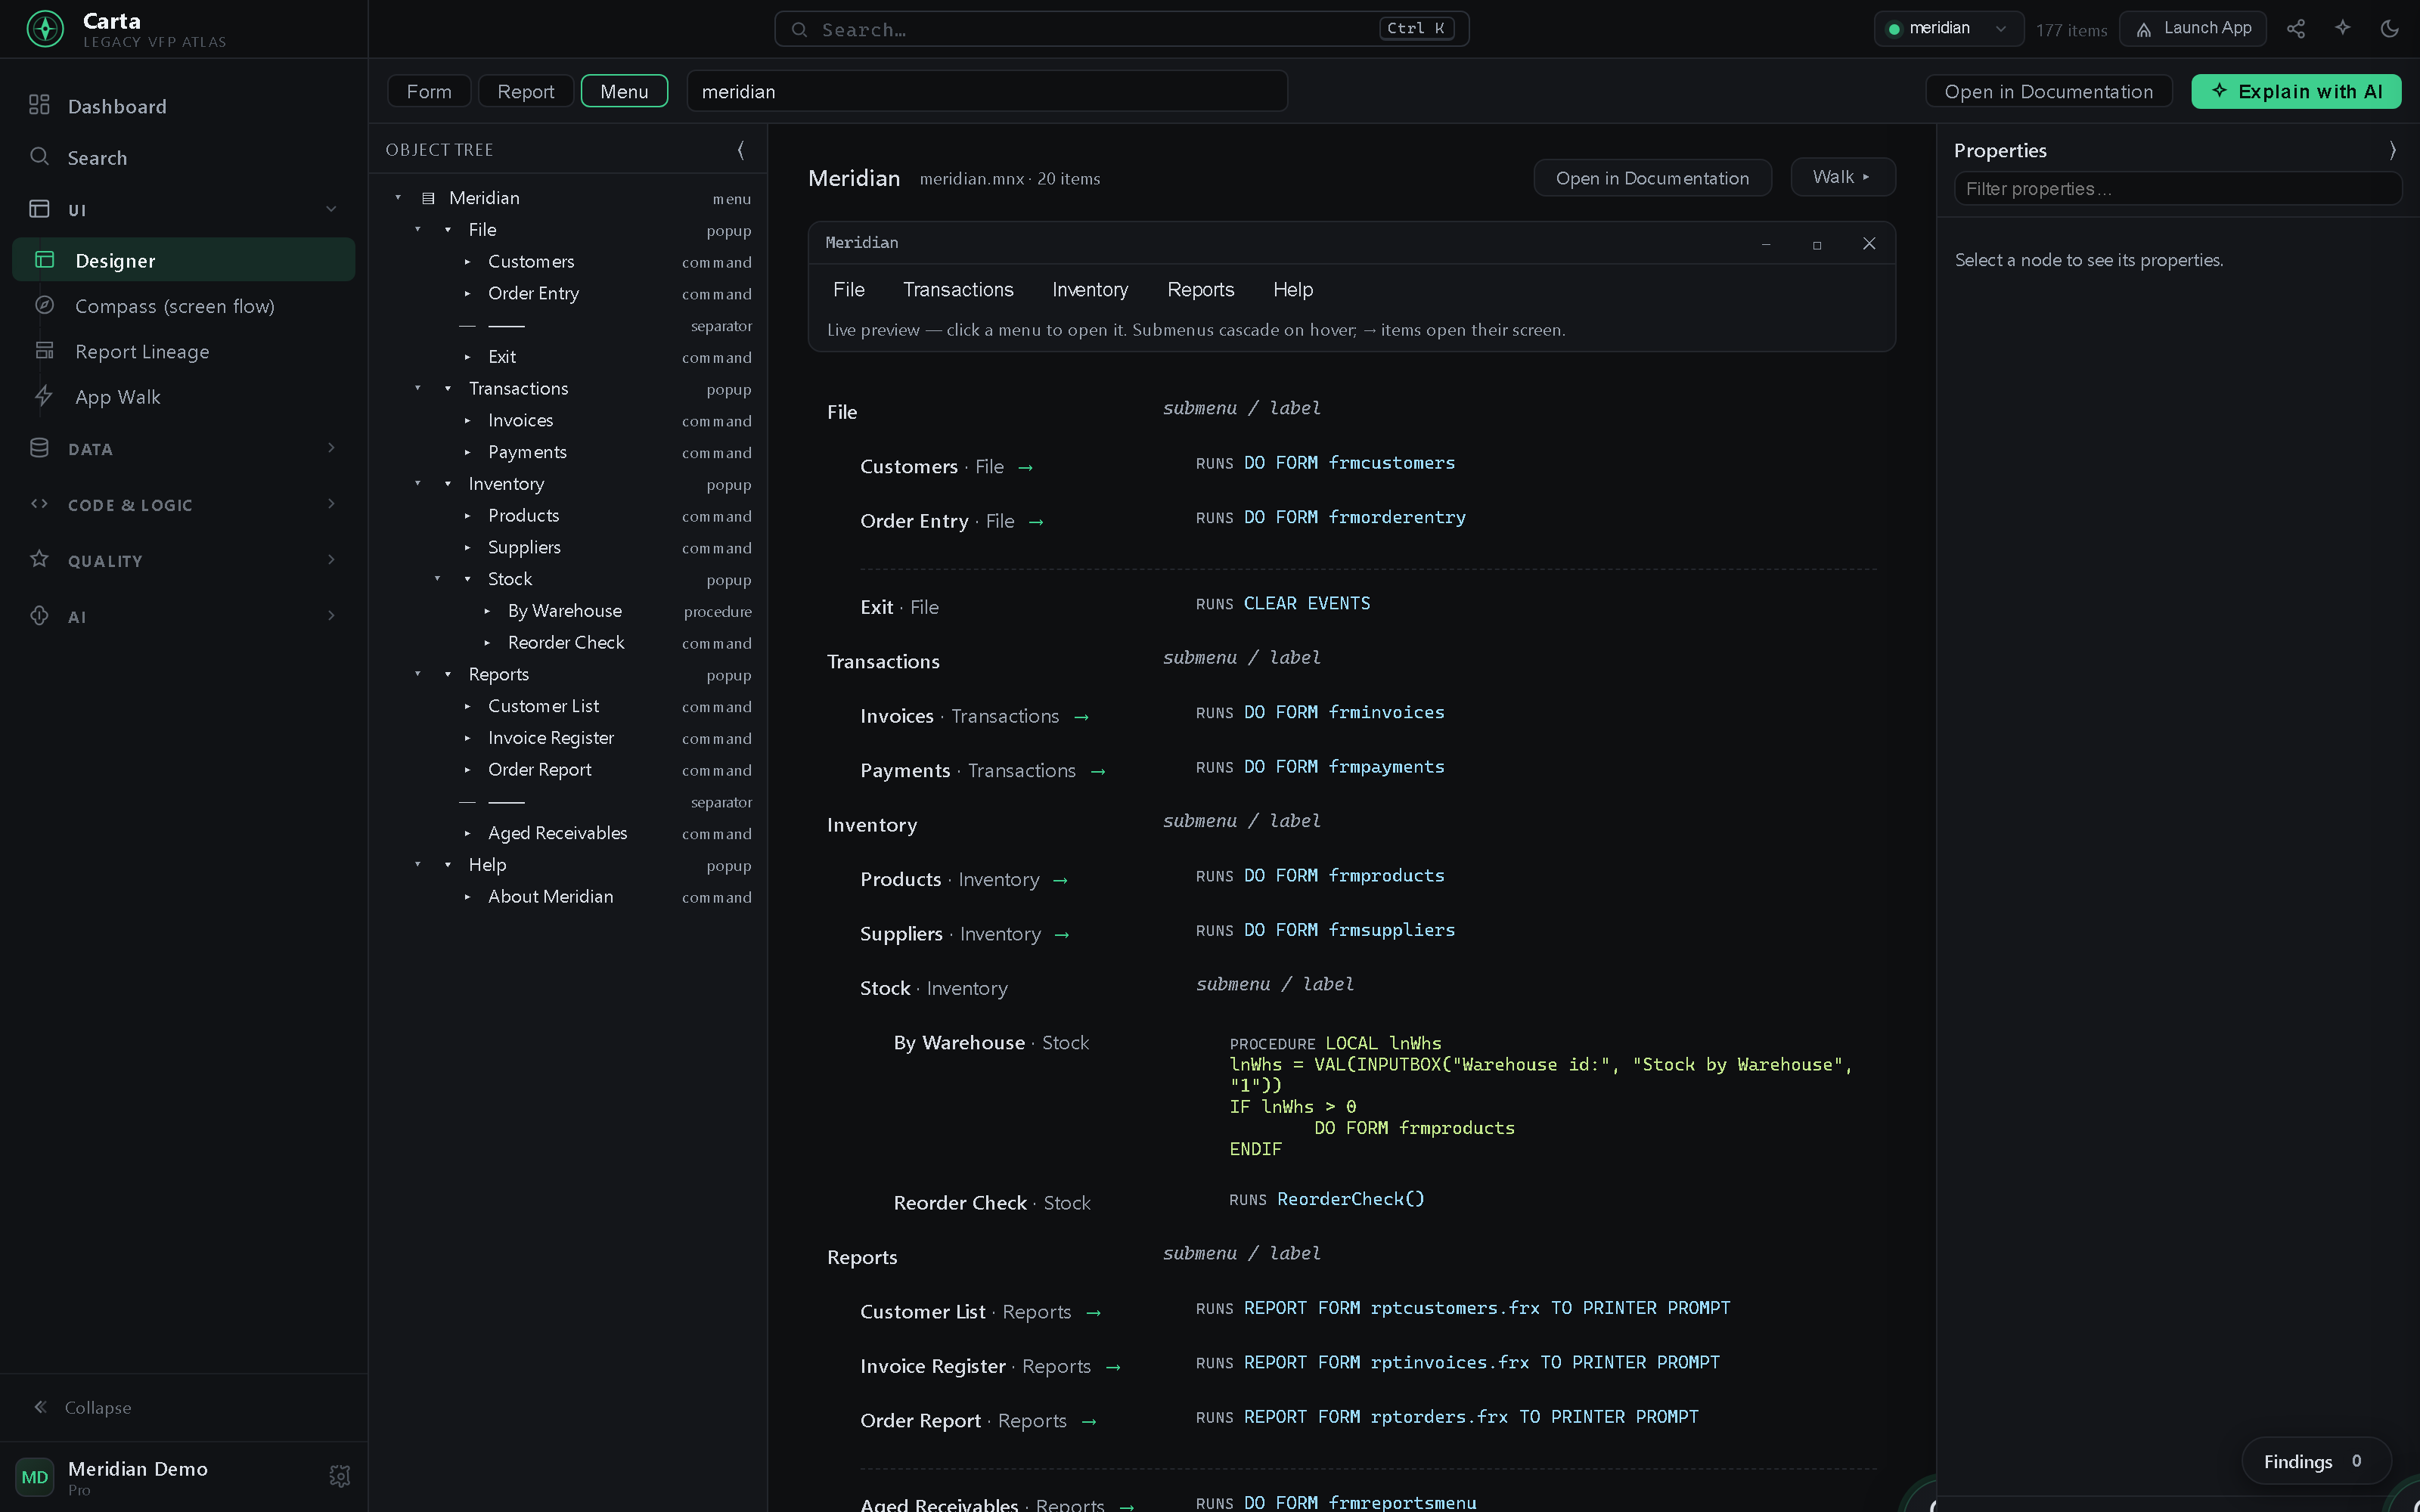Viewport: 2420px width, 1512px height.
Task: Click the Findings counter button
Action: 2315,1461
